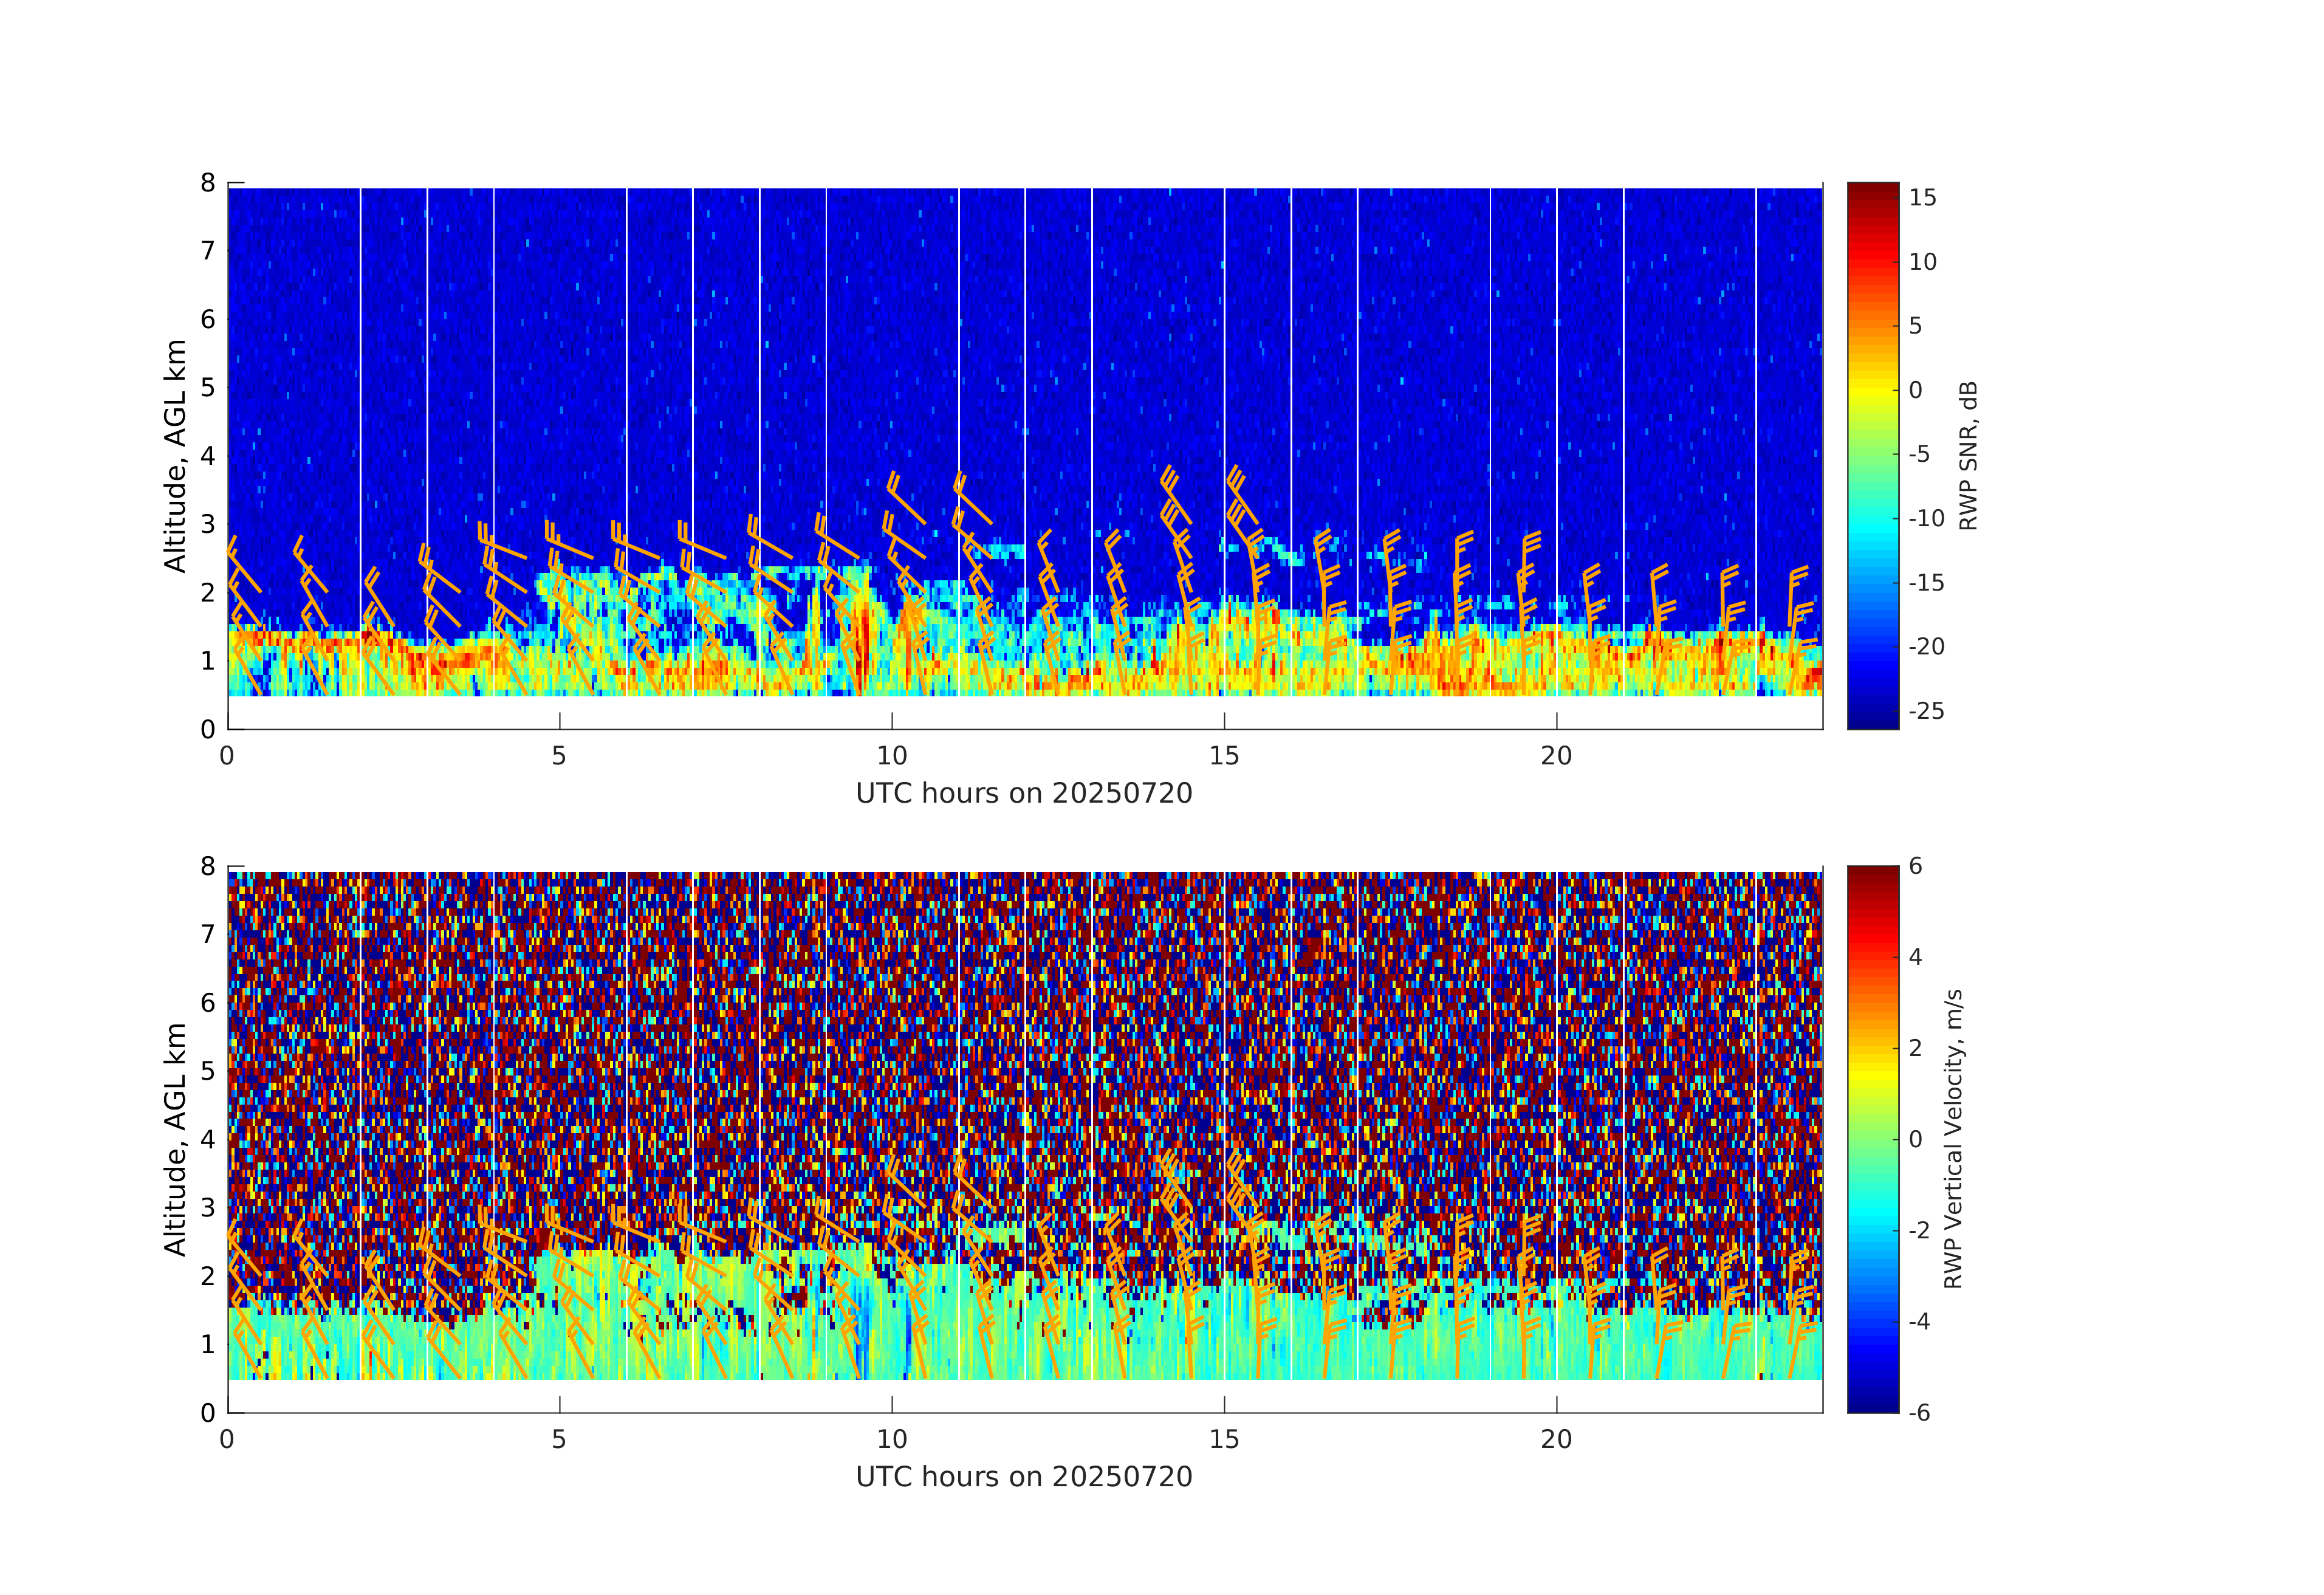
Task: Click the RWP SNR colorbar red top
Action: point(1872,195)
